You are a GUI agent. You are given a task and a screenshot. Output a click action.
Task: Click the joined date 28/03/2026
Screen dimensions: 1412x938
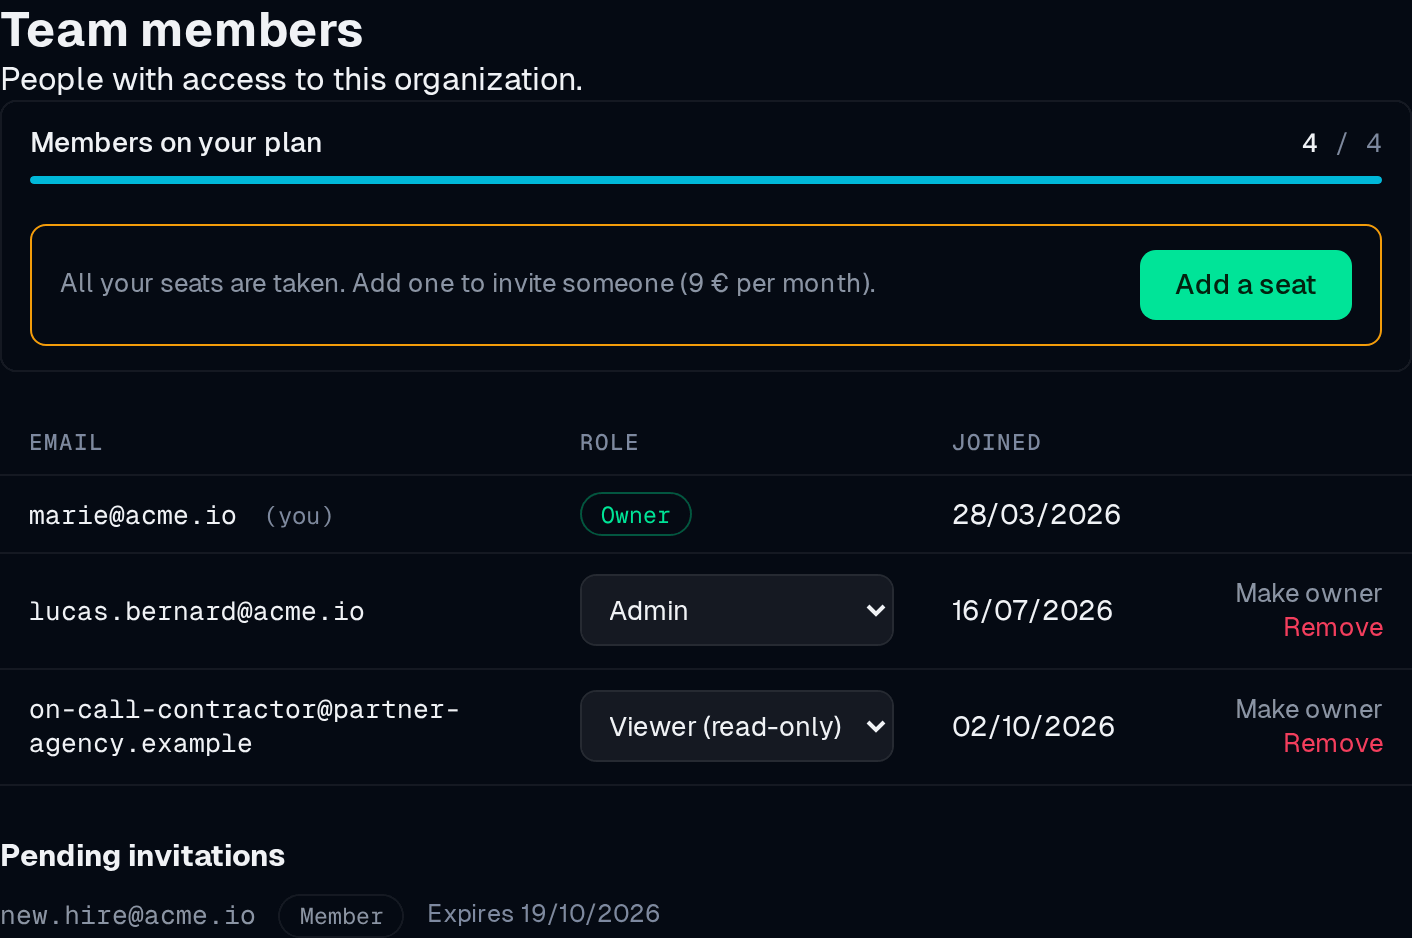point(1036,514)
